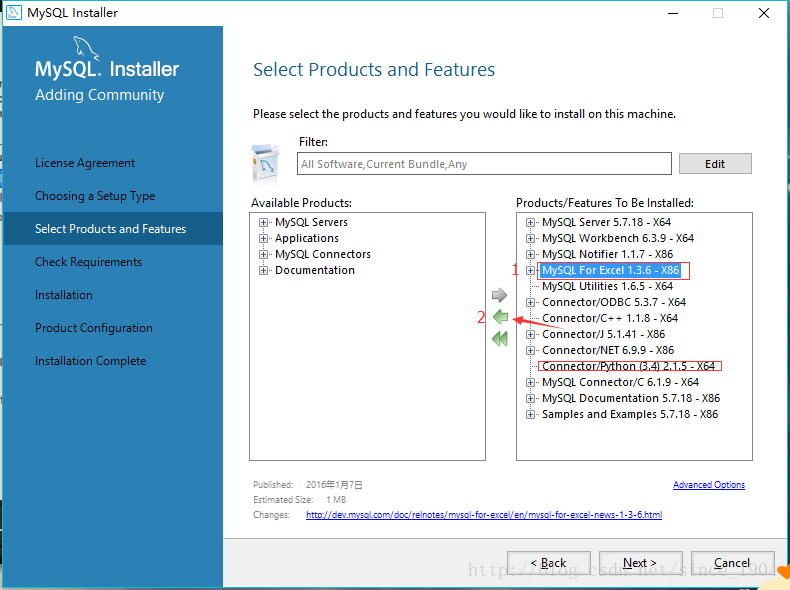Viewport: 790px width, 590px height.
Task: Expand the Applications tree node
Action: 264,238
